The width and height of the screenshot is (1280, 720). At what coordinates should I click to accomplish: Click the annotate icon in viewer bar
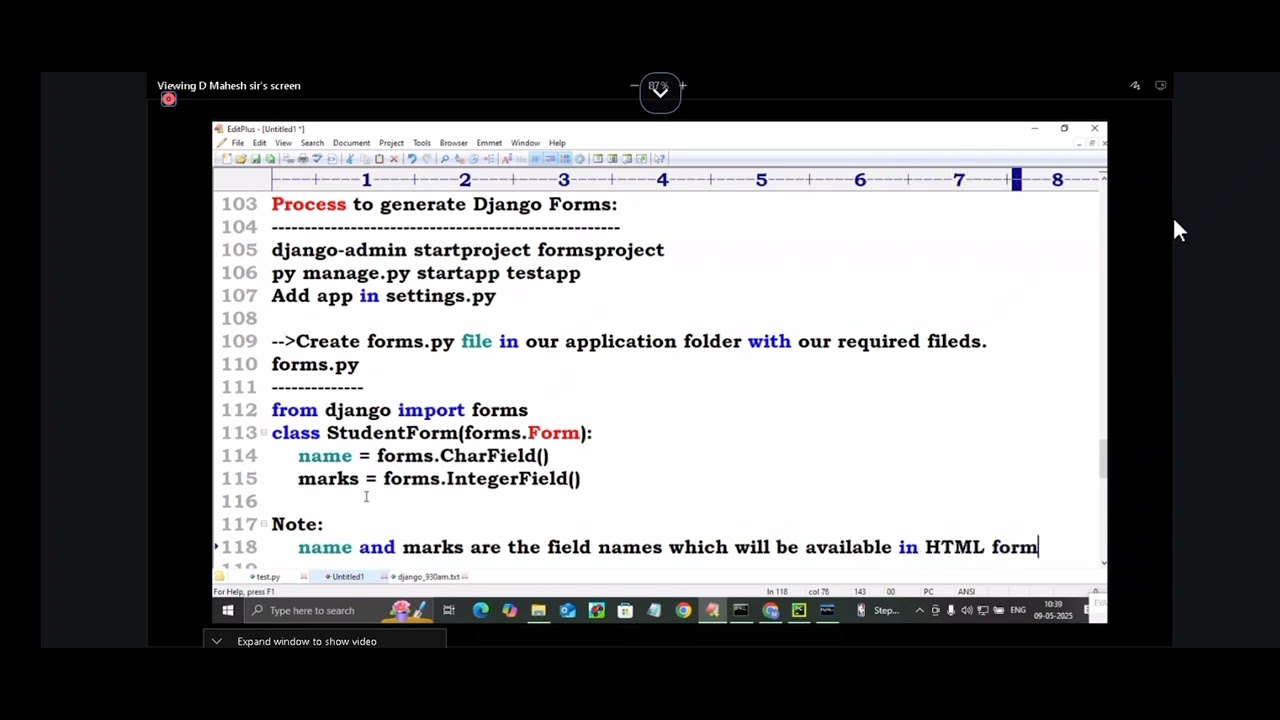[1135, 86]
